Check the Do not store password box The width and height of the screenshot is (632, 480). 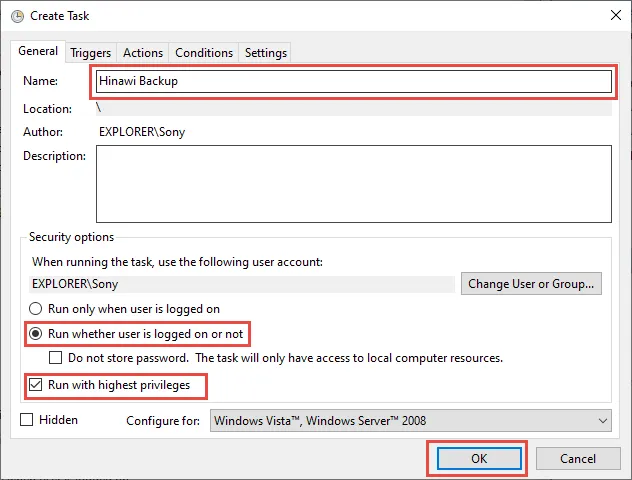[x=57, y=357]
